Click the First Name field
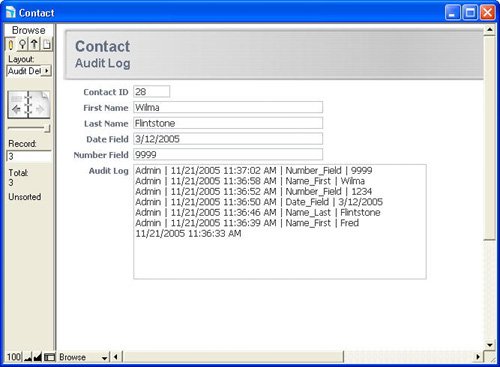The image size is (500, 367). pyautogui.click(x=228, y=107)
